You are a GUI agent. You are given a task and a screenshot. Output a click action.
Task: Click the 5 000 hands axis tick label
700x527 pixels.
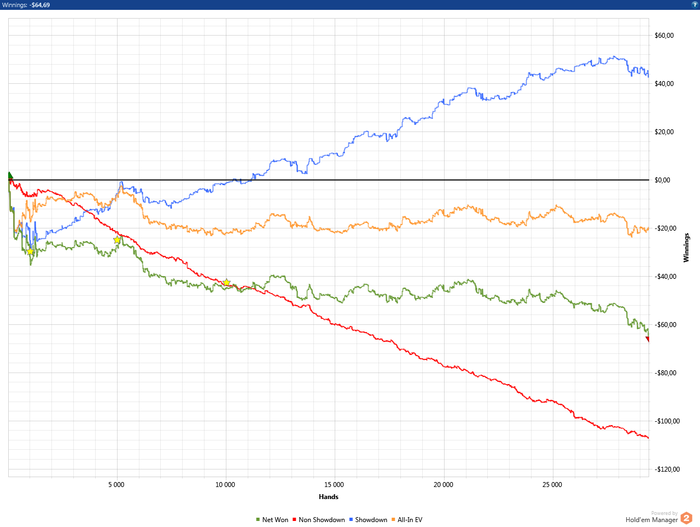117,485
